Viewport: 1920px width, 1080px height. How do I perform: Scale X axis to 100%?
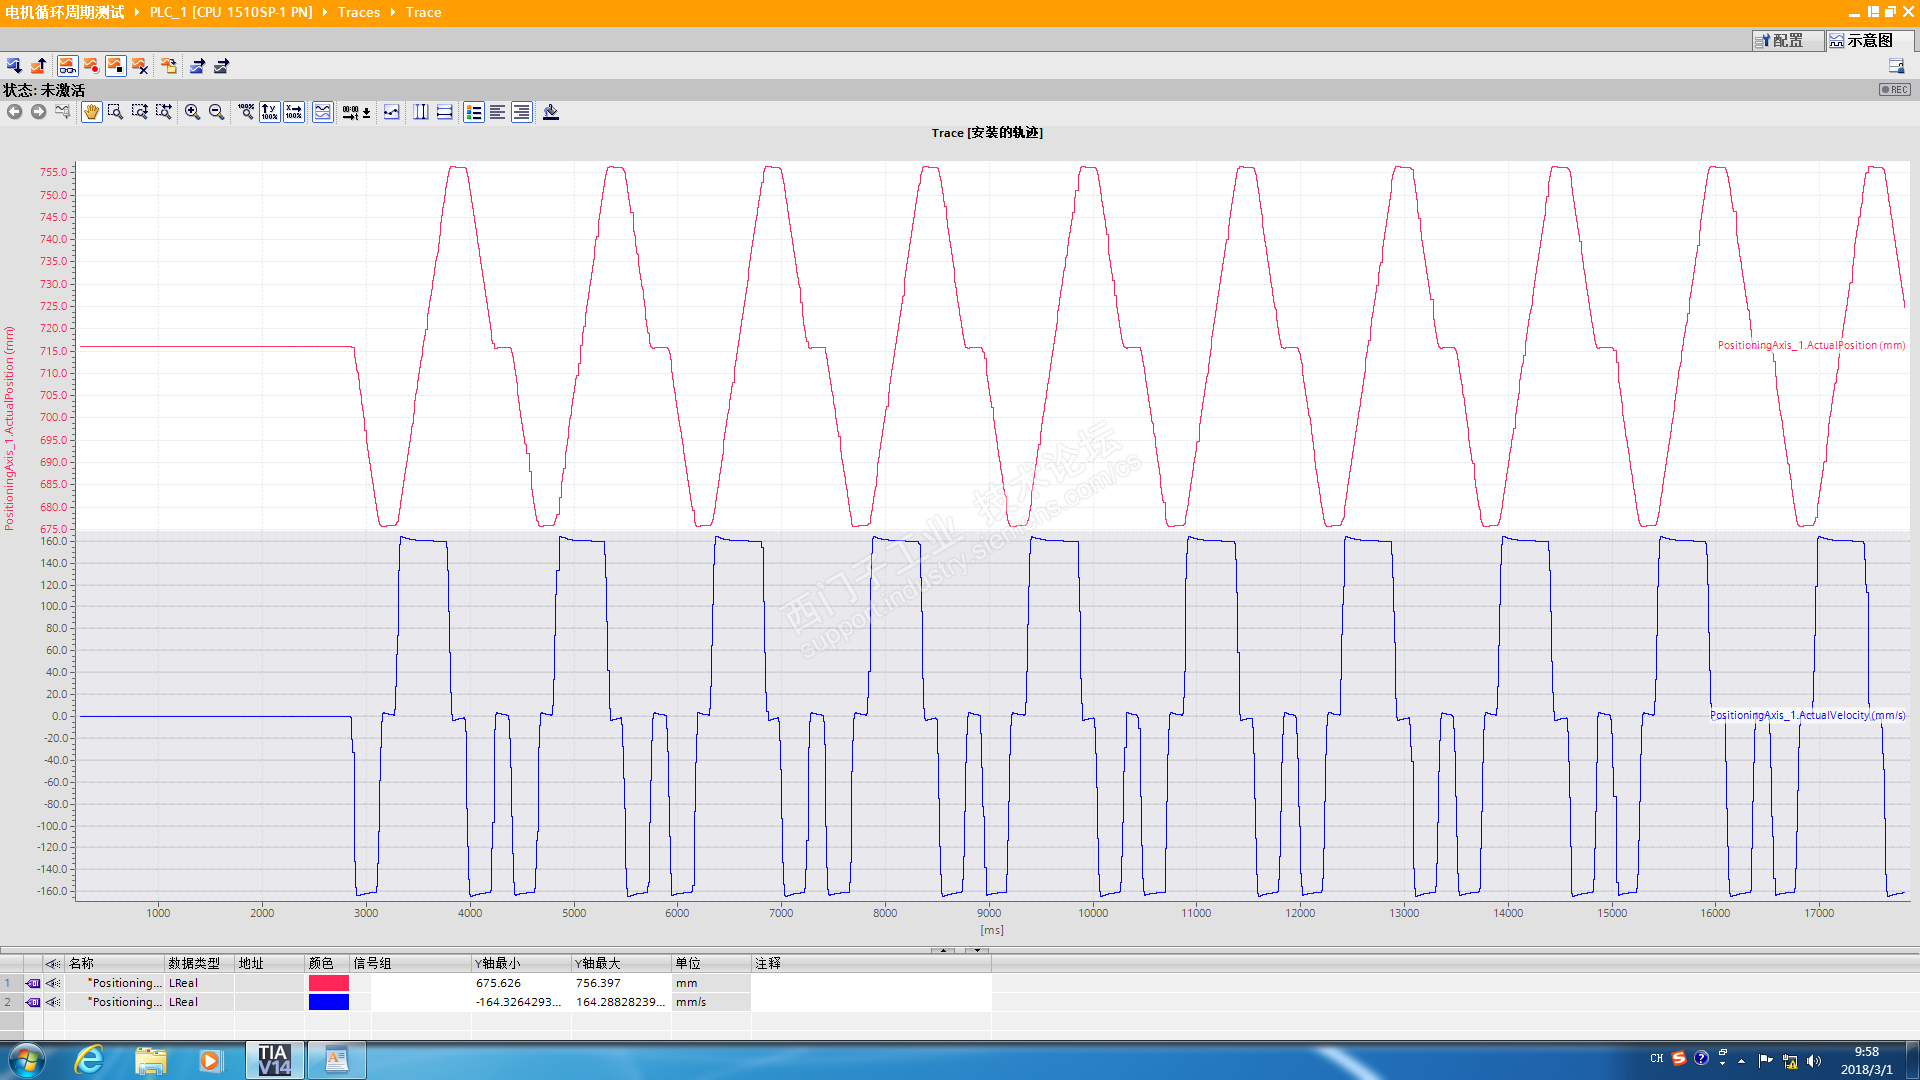(x=293, y=112)
